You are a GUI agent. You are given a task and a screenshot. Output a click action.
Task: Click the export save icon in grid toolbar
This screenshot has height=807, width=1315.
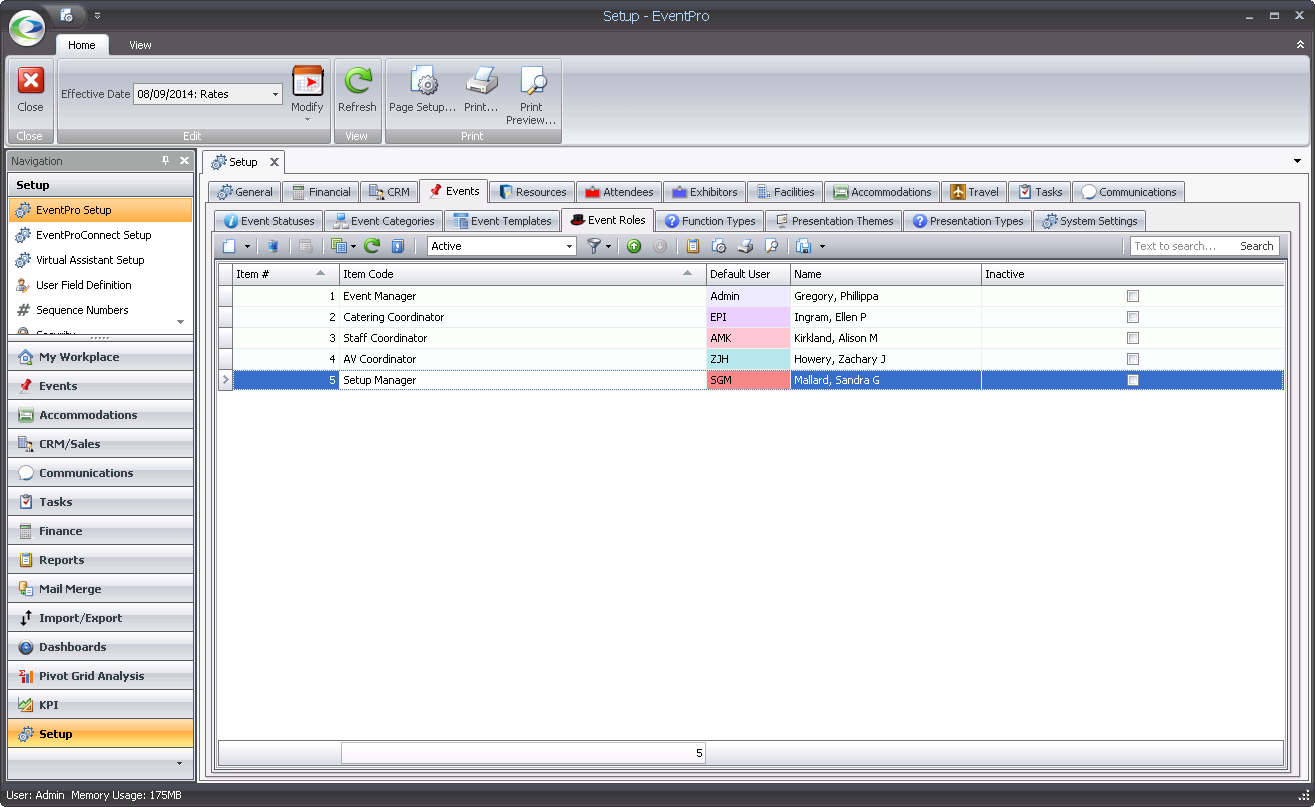tap(804, 246)
